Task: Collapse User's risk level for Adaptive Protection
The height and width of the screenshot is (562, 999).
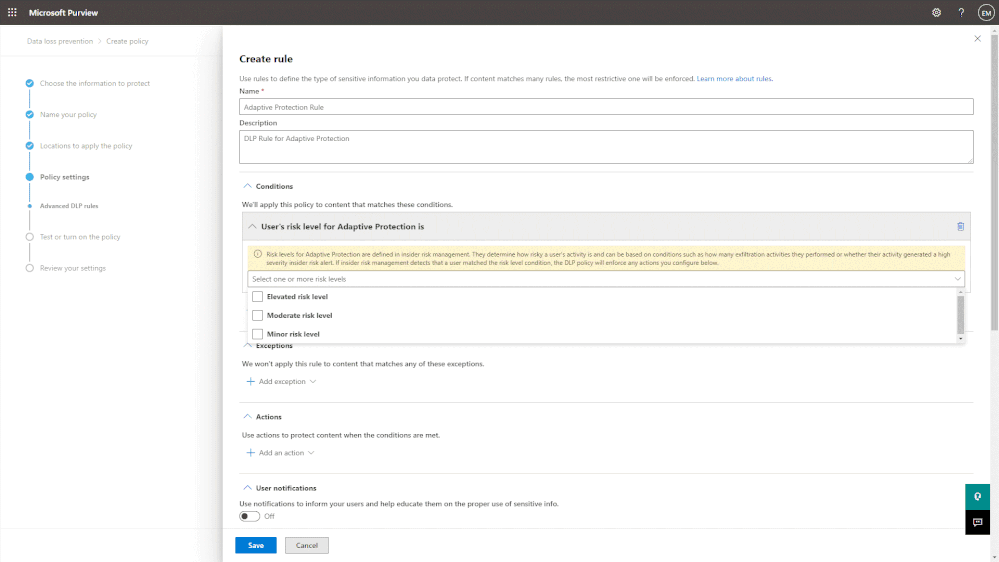Action: click(x=252, y=226)
